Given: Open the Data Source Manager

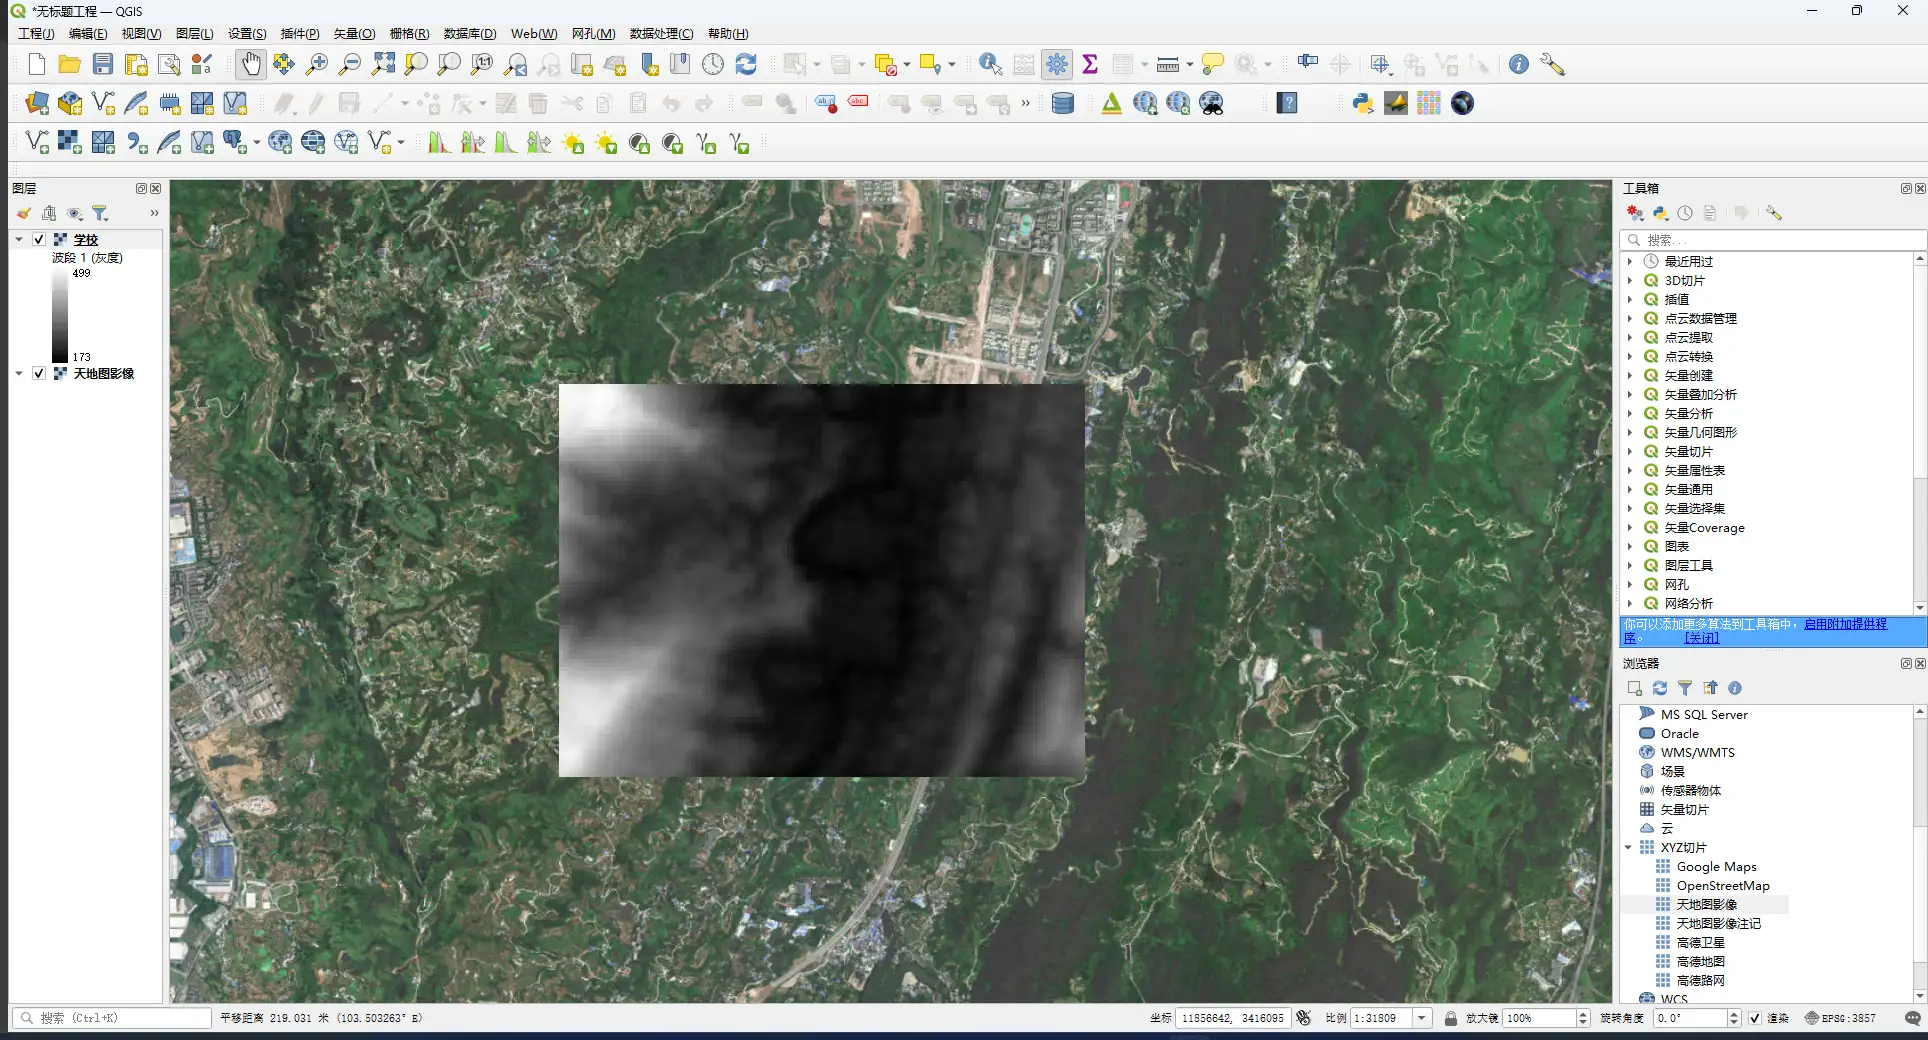Looking at the screenshot, I should [x=37, y=104].
